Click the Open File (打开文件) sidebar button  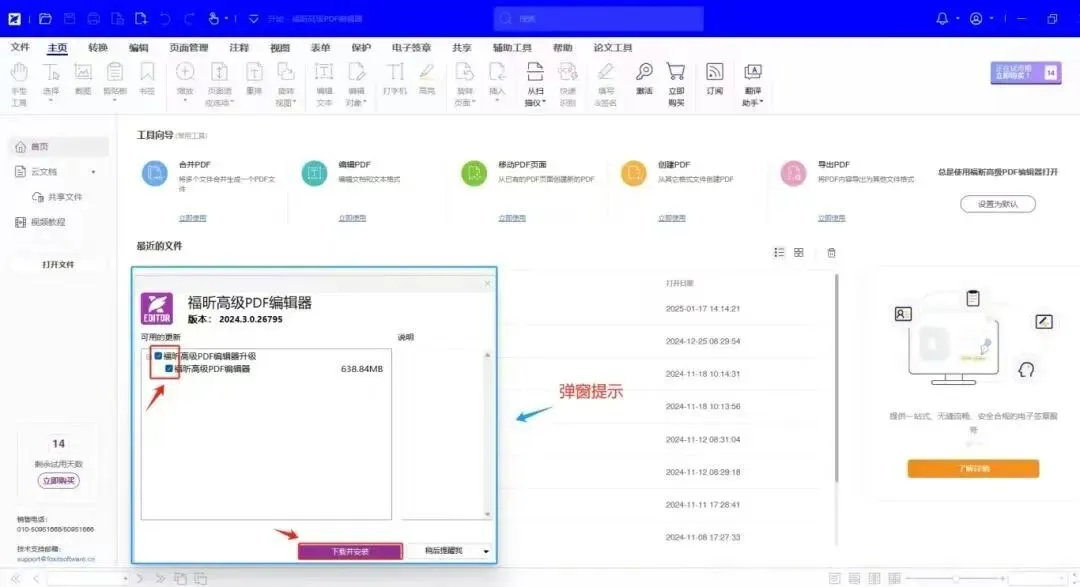click(58, 265)
